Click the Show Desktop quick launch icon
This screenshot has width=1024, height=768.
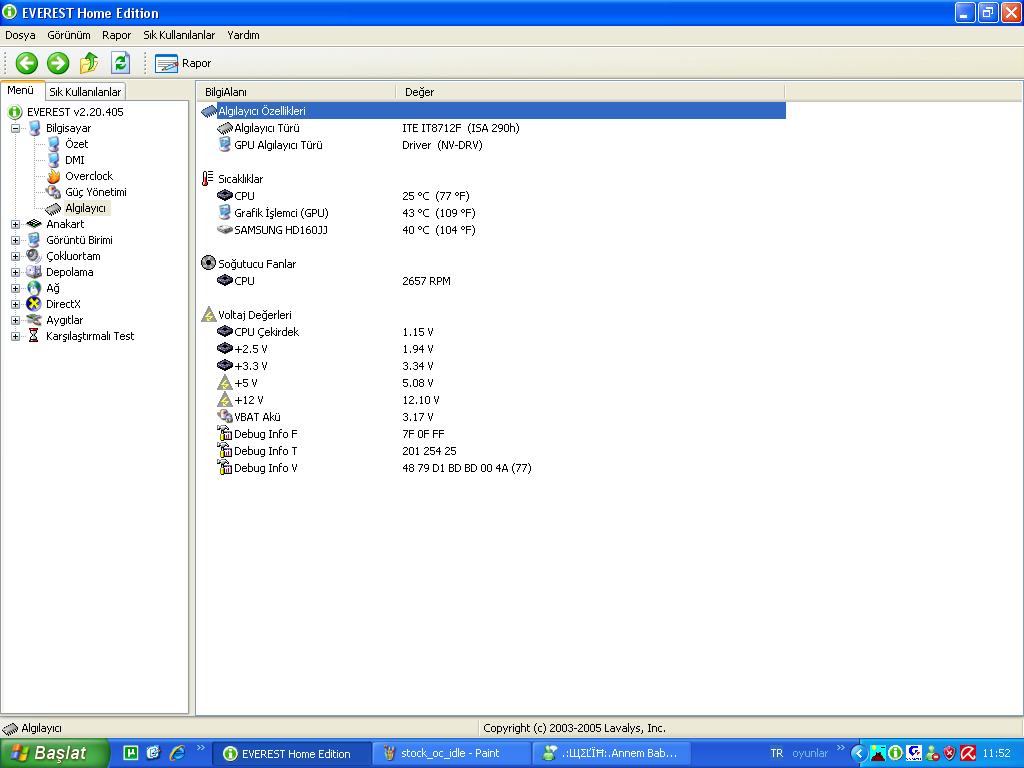[153, 753]
